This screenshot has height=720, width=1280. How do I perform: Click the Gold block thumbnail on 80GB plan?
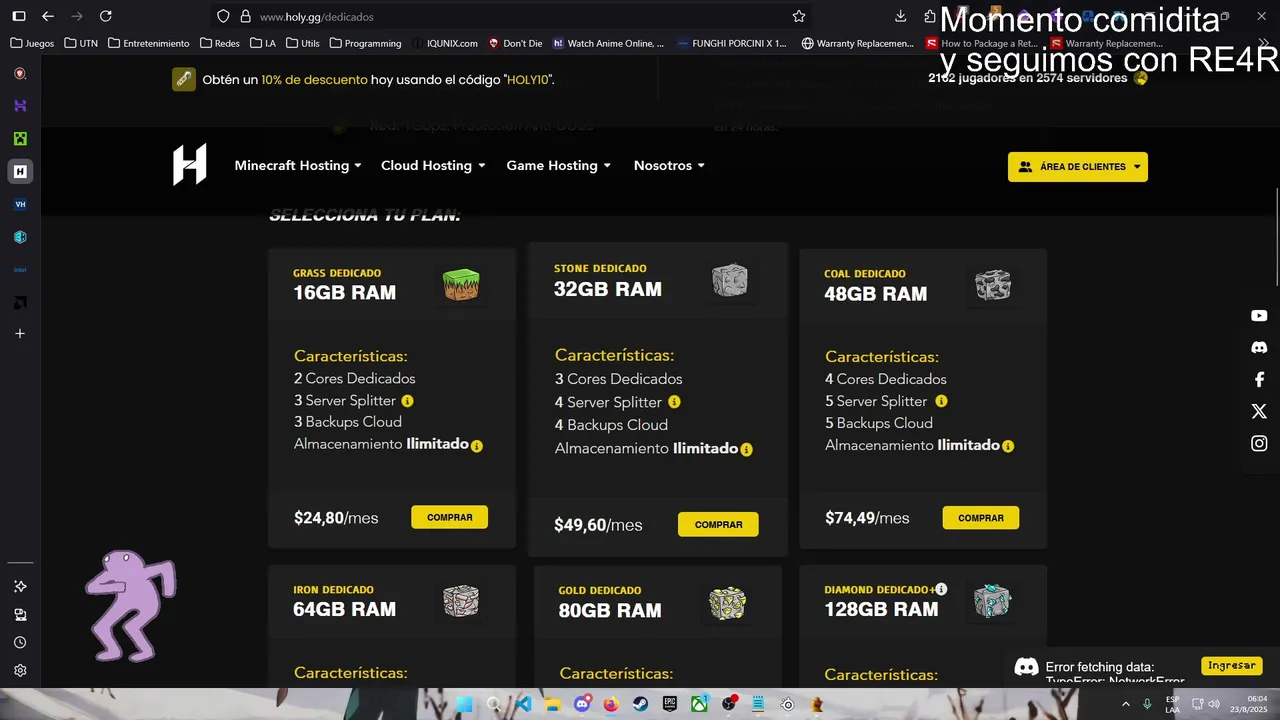point(728,602)
